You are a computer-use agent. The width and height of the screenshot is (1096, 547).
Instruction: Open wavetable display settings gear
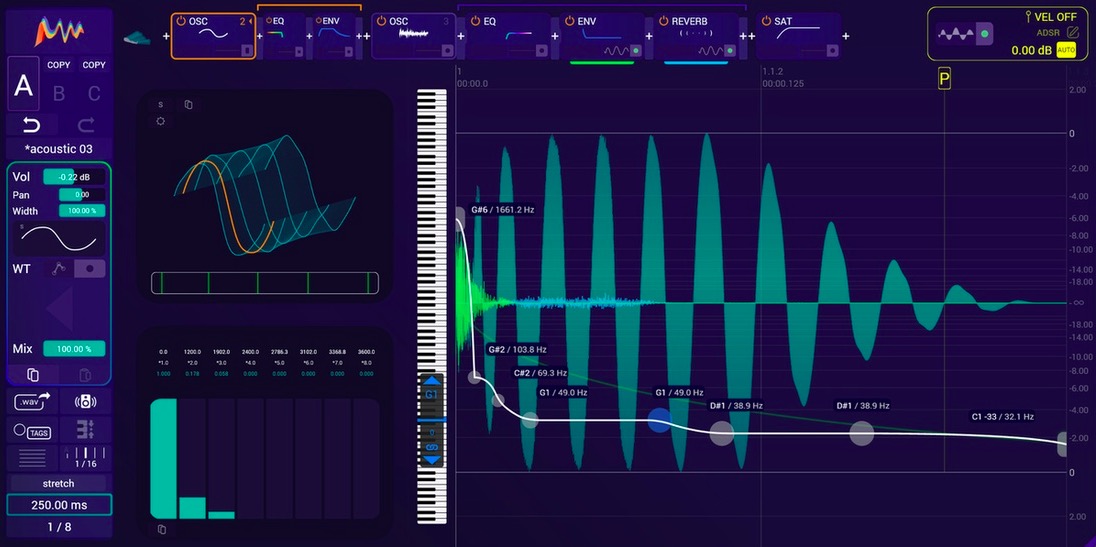(161, 121)
